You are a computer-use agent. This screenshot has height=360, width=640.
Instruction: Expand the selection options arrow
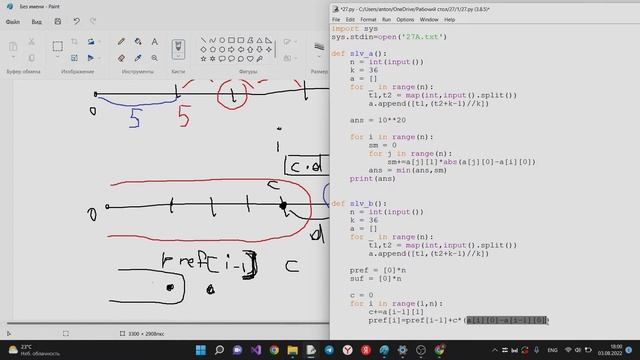(x=58, y=58)
